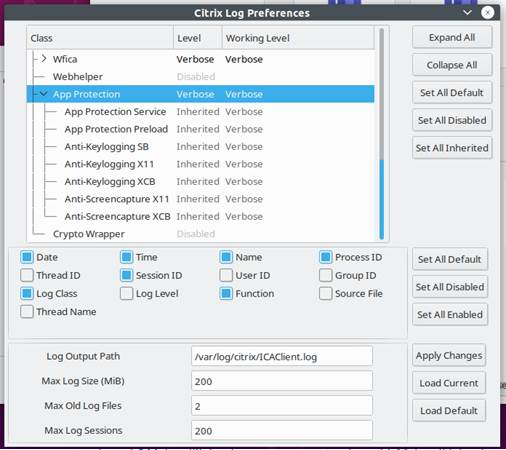Select the Anti-Screencapture X11 row
This screenshot has height=450, width=506.
(201, 199)
